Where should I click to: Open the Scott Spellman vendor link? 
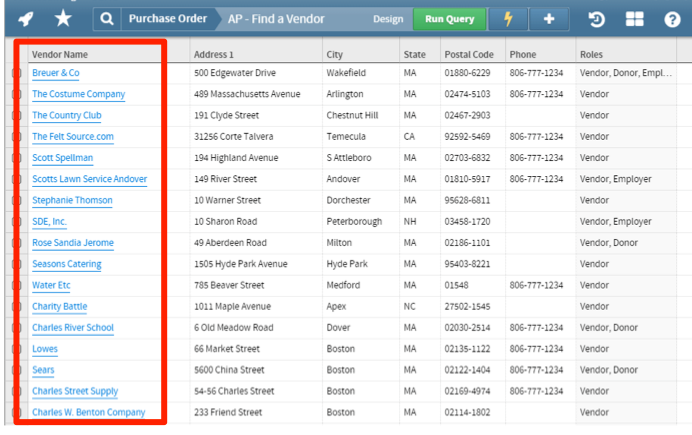(62, 158)
